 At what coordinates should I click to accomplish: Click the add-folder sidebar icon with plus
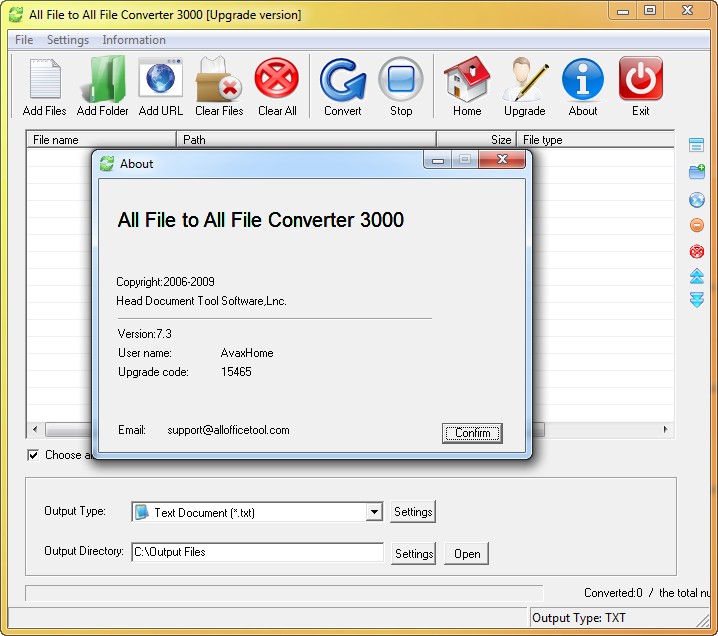(696, 172)
